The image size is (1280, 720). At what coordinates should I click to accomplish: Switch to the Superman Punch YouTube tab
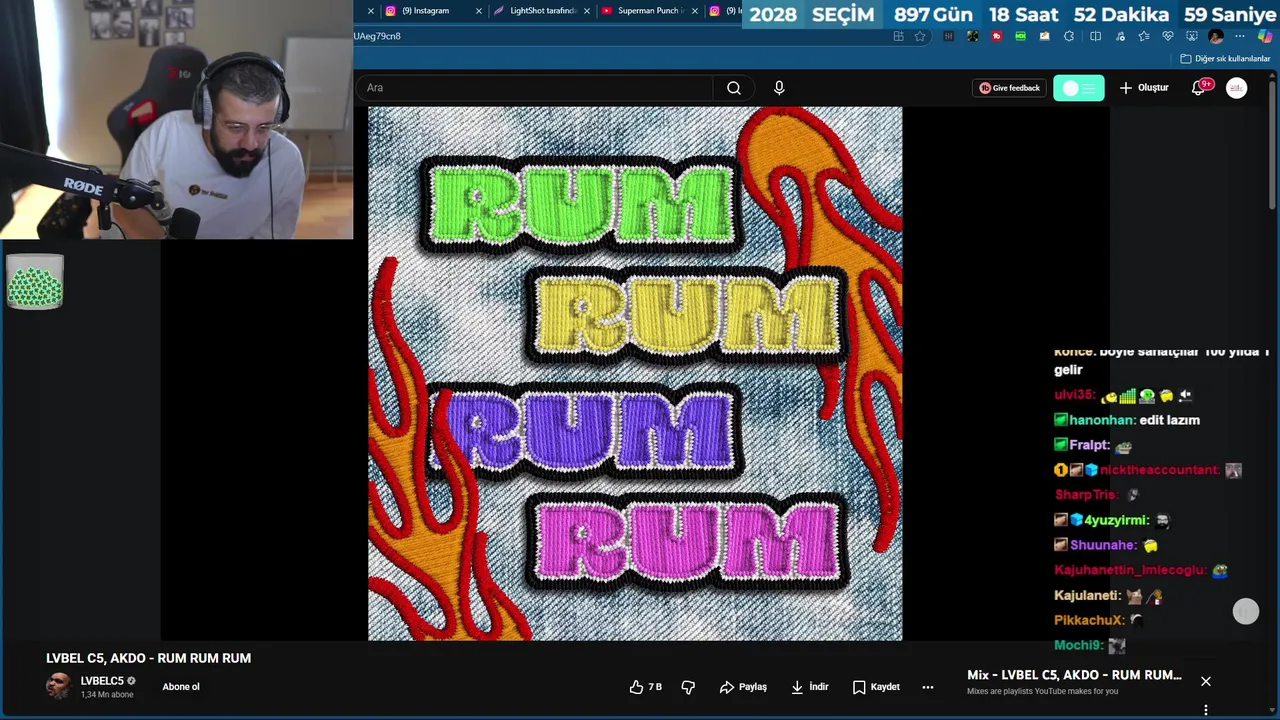point(649,11)
